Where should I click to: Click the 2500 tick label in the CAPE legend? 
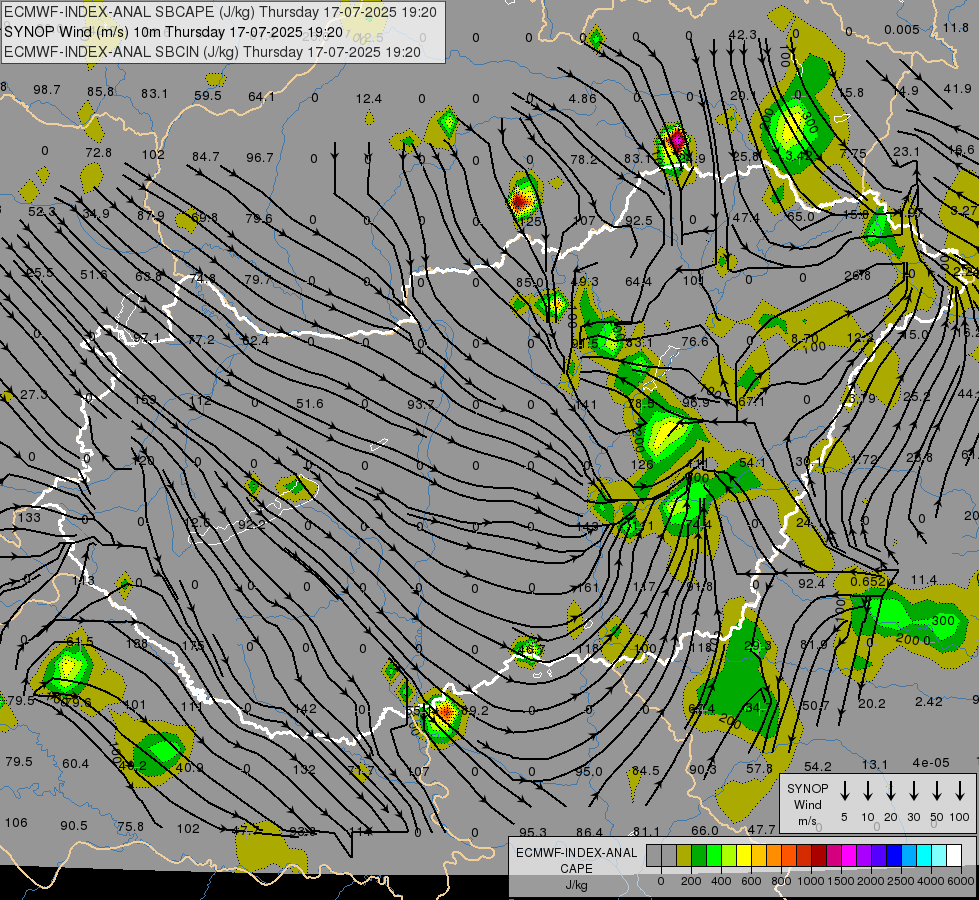pyautogui.click(x=901, y=881)
